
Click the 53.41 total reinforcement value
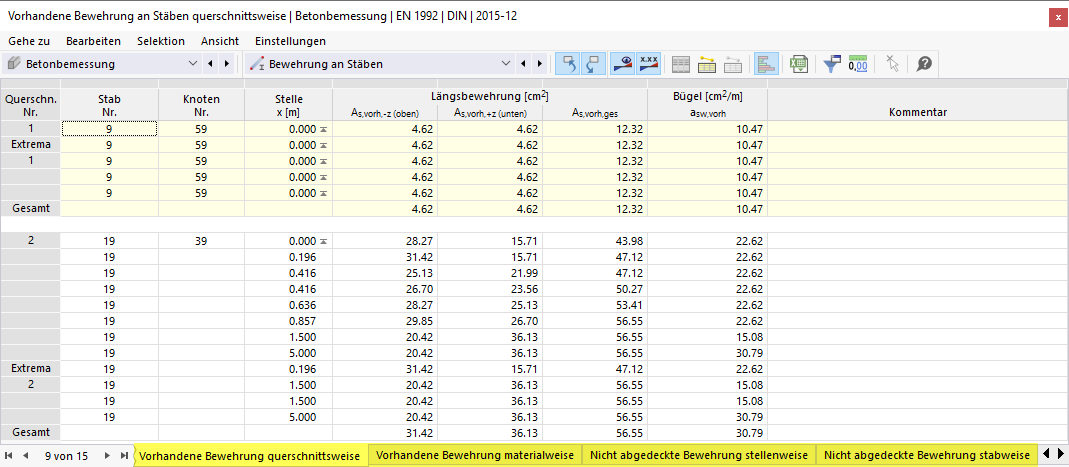(594, 305)
